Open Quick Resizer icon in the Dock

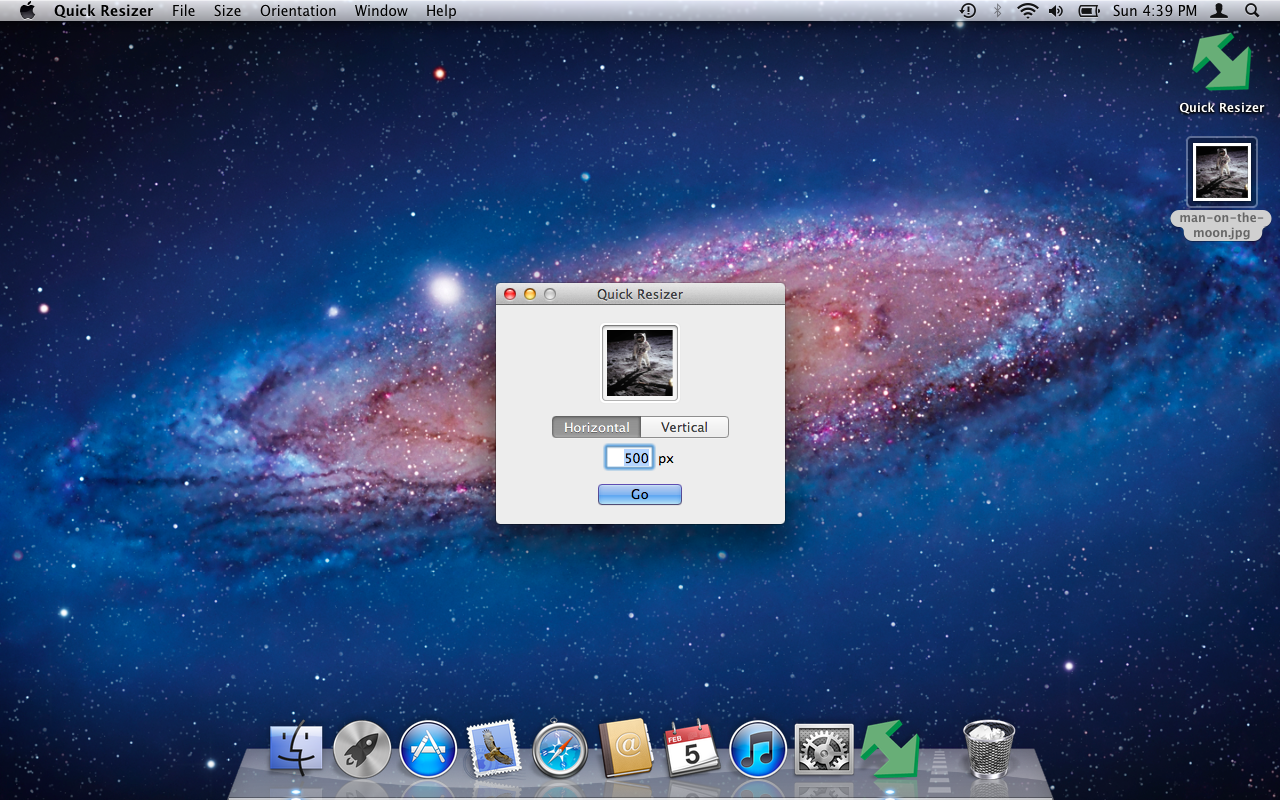[889, 749]
